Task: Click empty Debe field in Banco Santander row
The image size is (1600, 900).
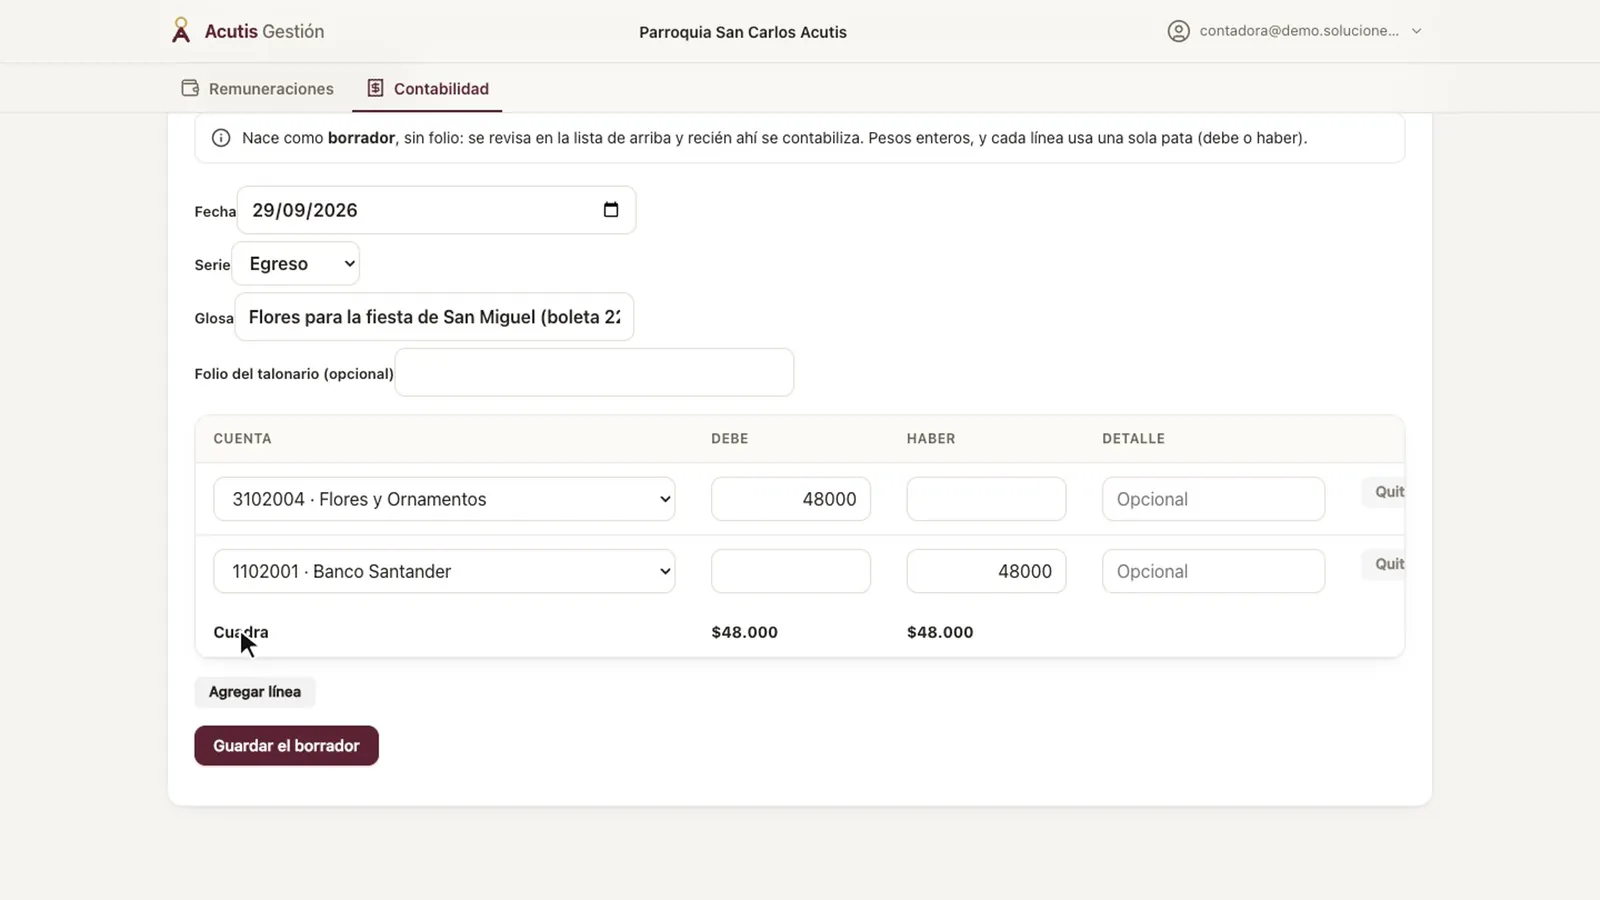Action: 791,571
